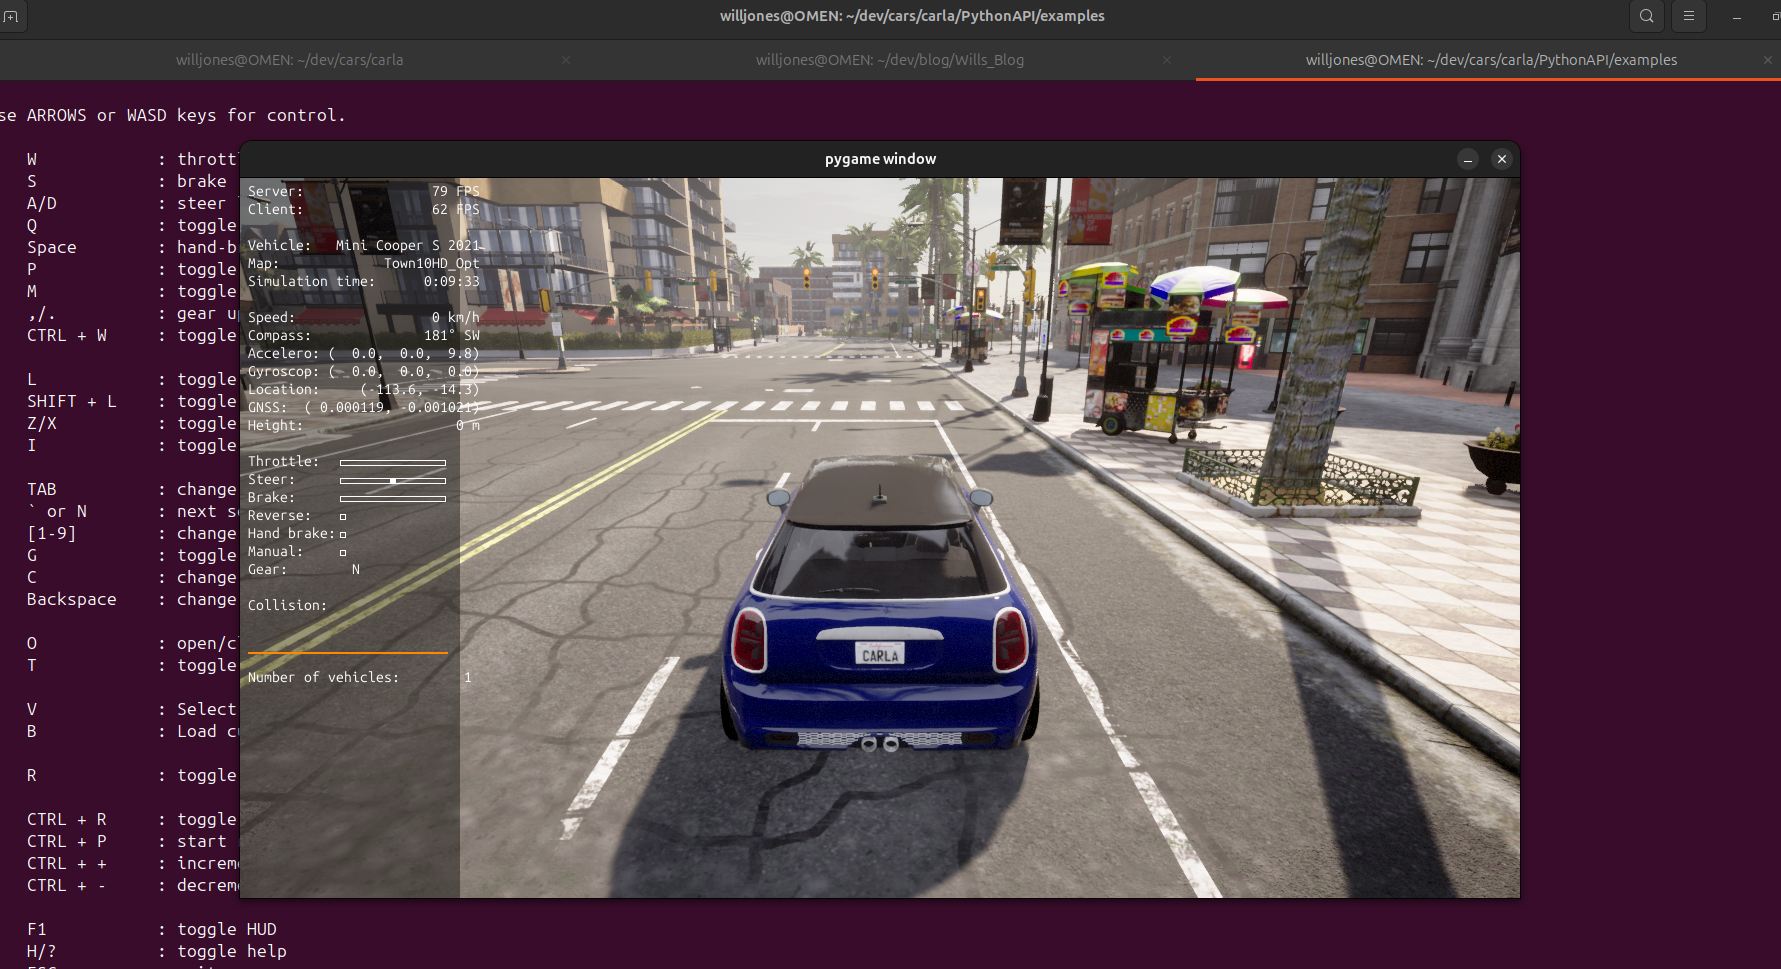The height and width of the screenshot is (969, 1781).
Task: Click the Compass reading '181° SW'
Action: point(452,335)
